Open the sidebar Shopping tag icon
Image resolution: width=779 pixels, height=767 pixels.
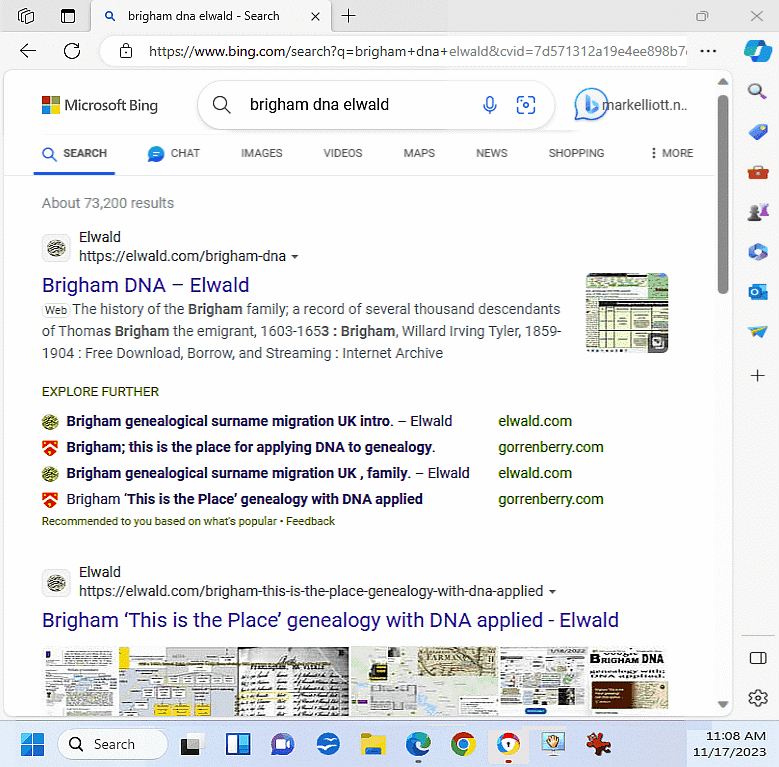(758, 132)
